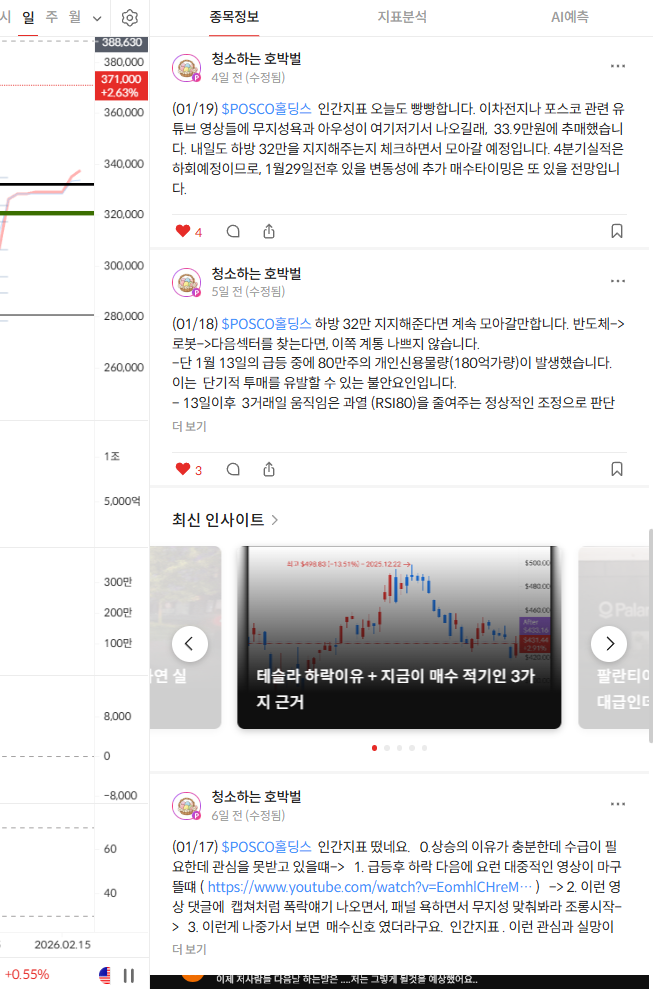
Task: Select the 일 (daily) chart period
Action: coord(28,17)
